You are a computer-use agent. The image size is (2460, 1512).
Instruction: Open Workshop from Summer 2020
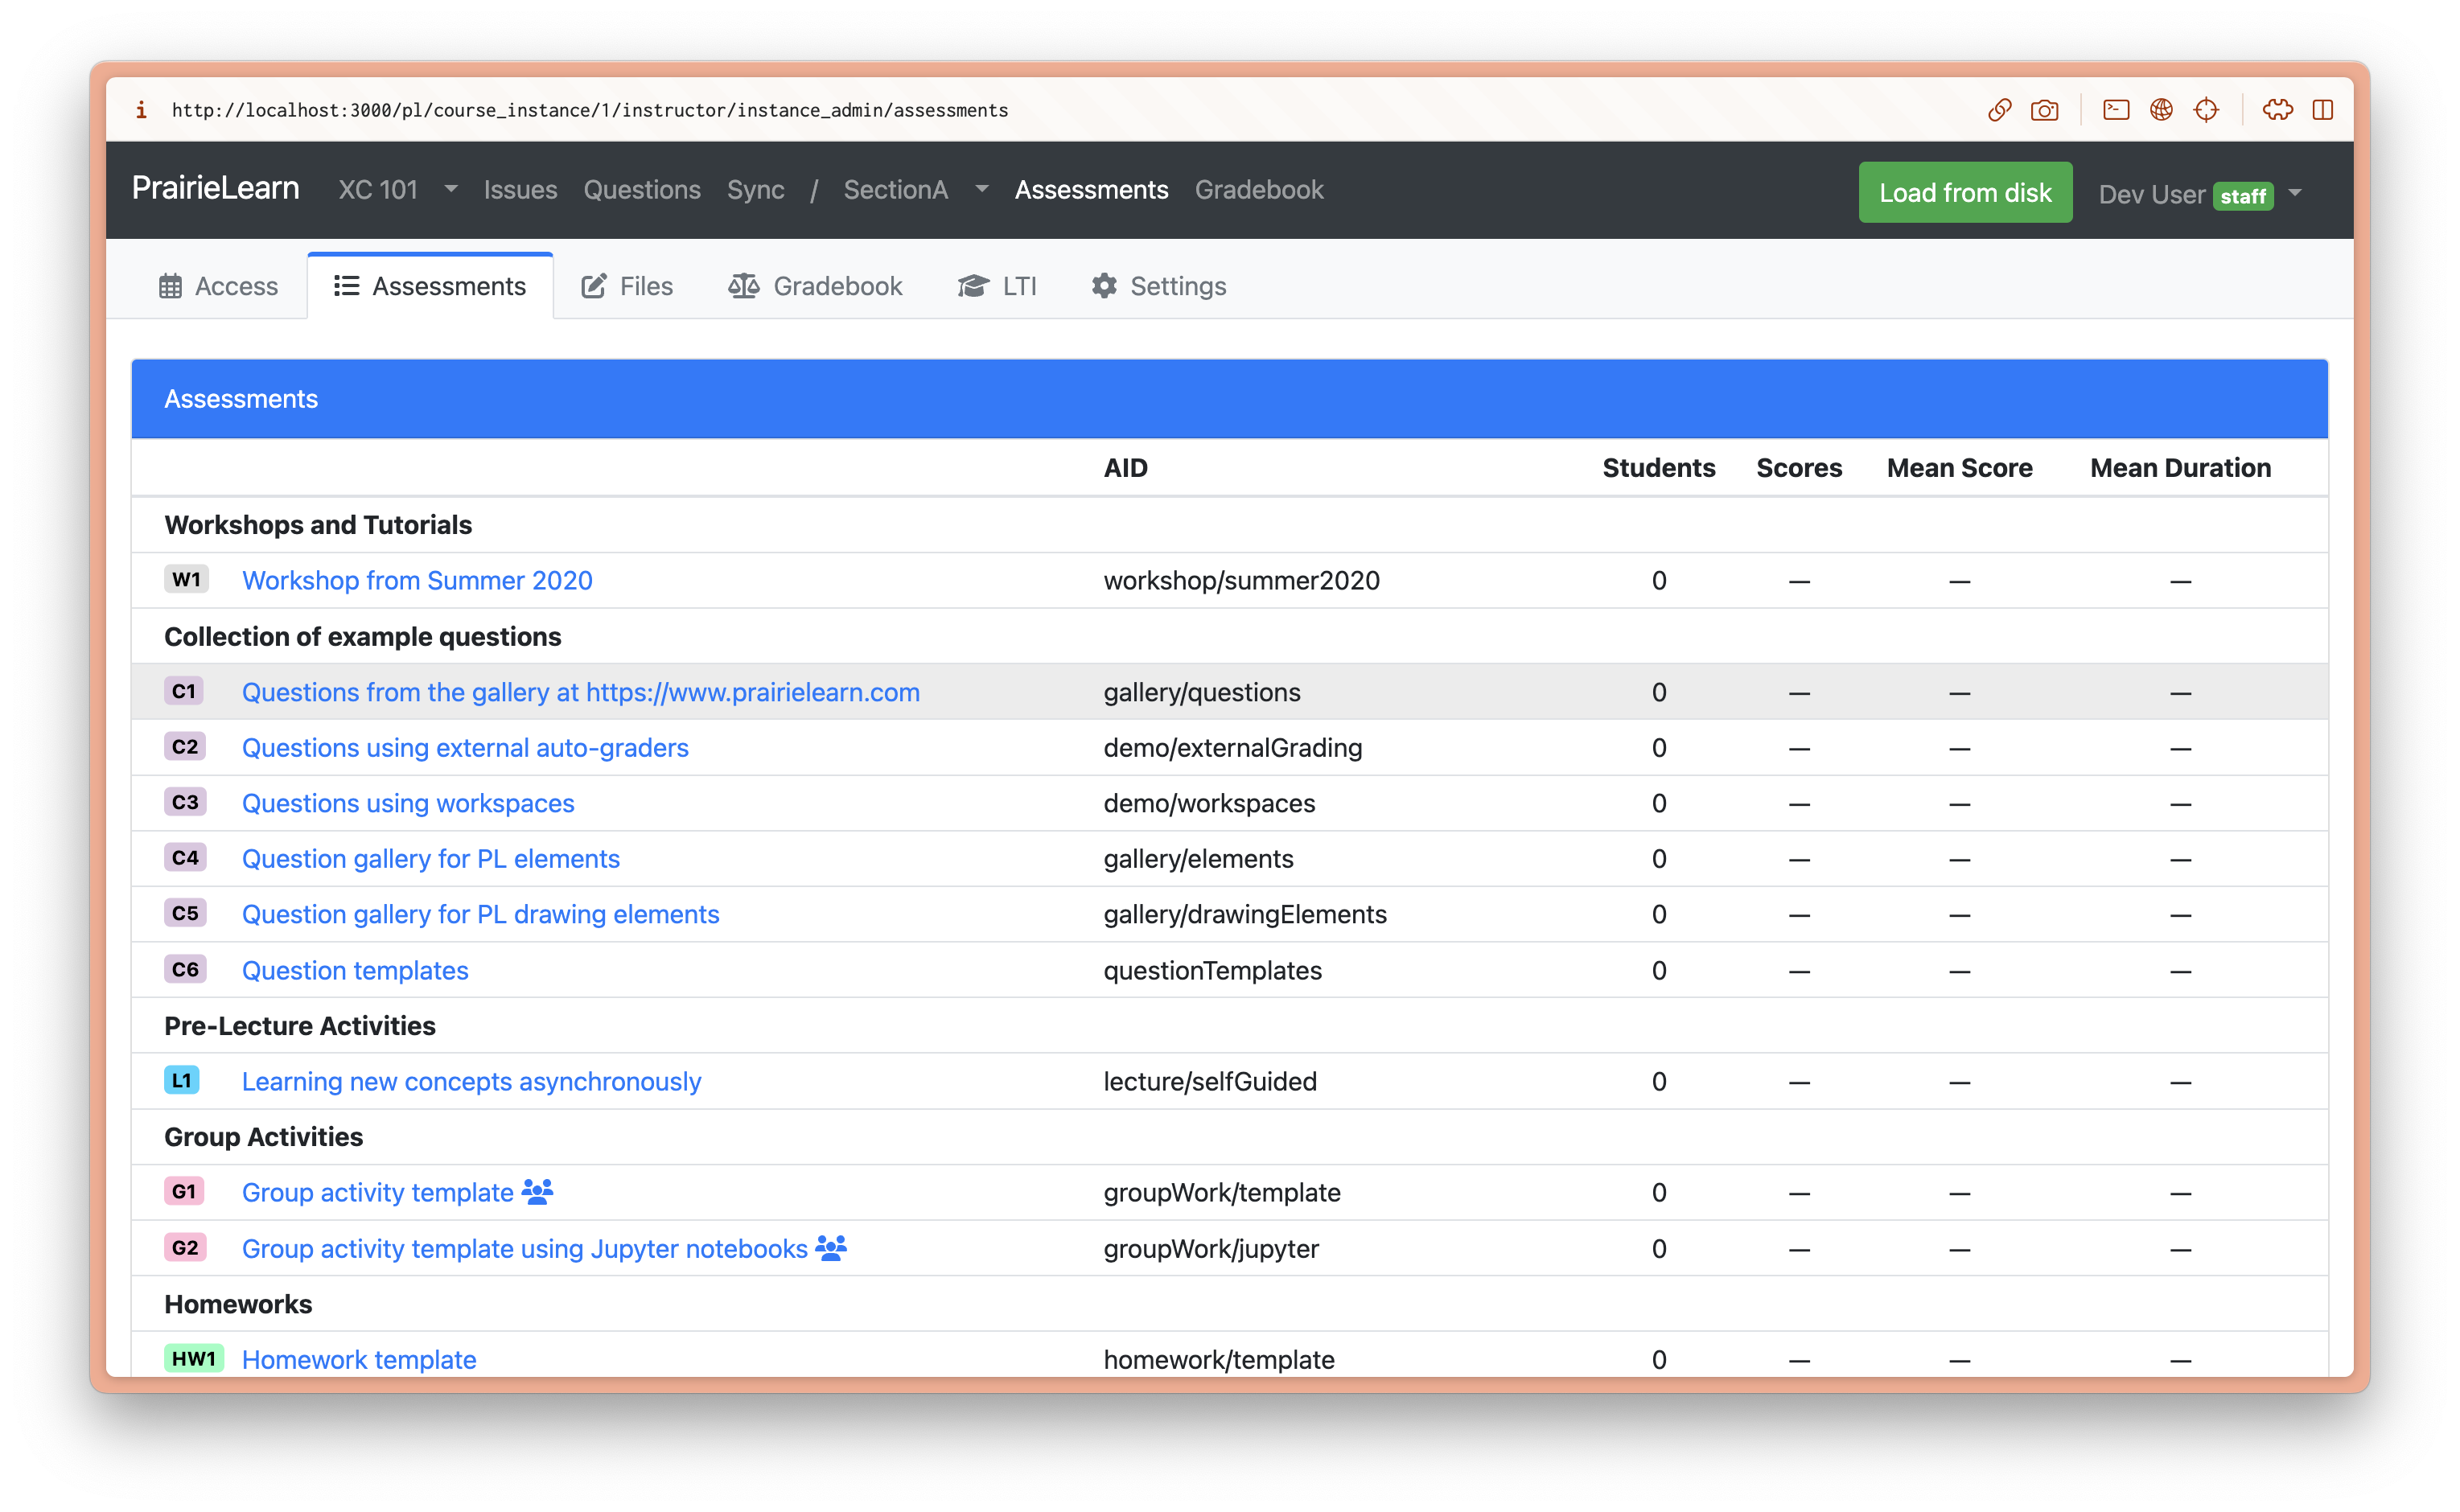(417, 580)
